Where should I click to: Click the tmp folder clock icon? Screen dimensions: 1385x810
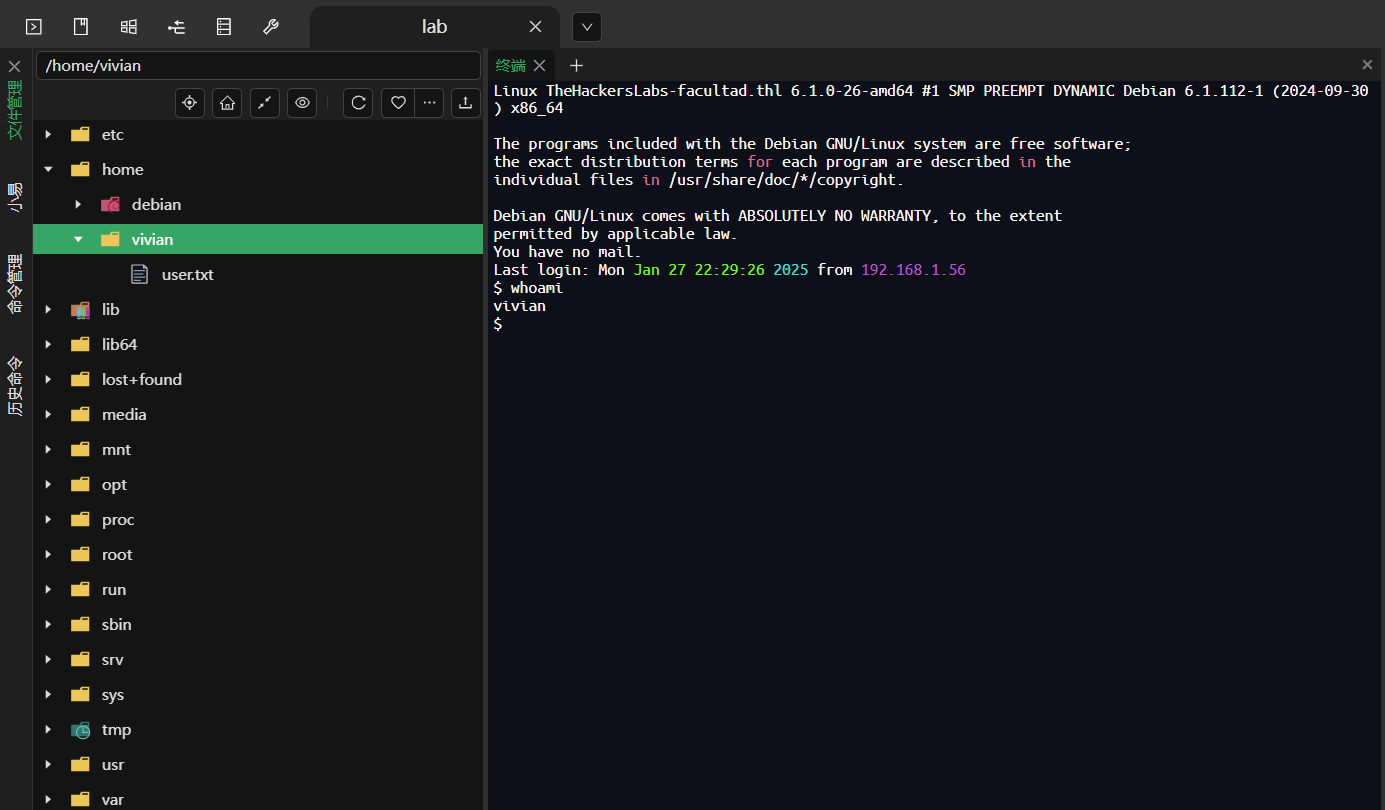click(x=81, y=730)
